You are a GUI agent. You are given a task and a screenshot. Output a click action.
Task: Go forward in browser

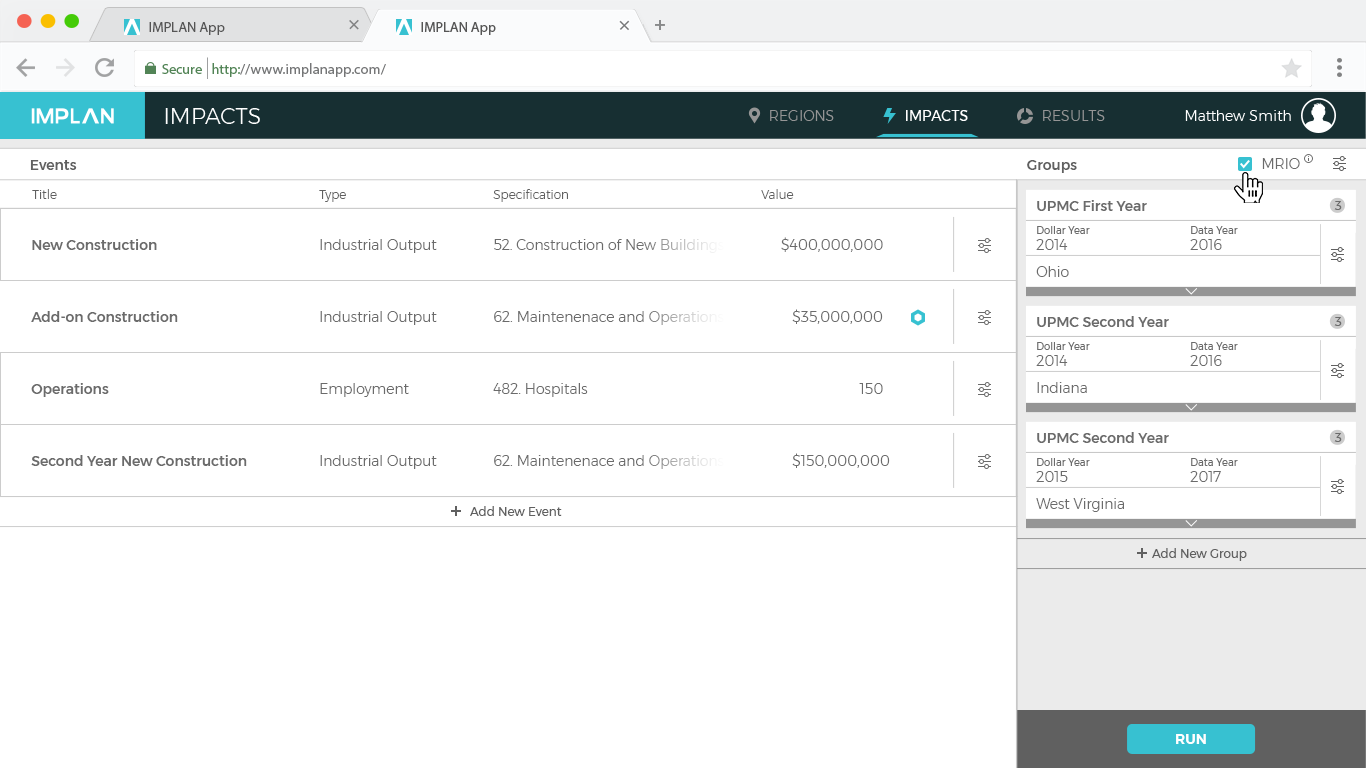[65, 68]
